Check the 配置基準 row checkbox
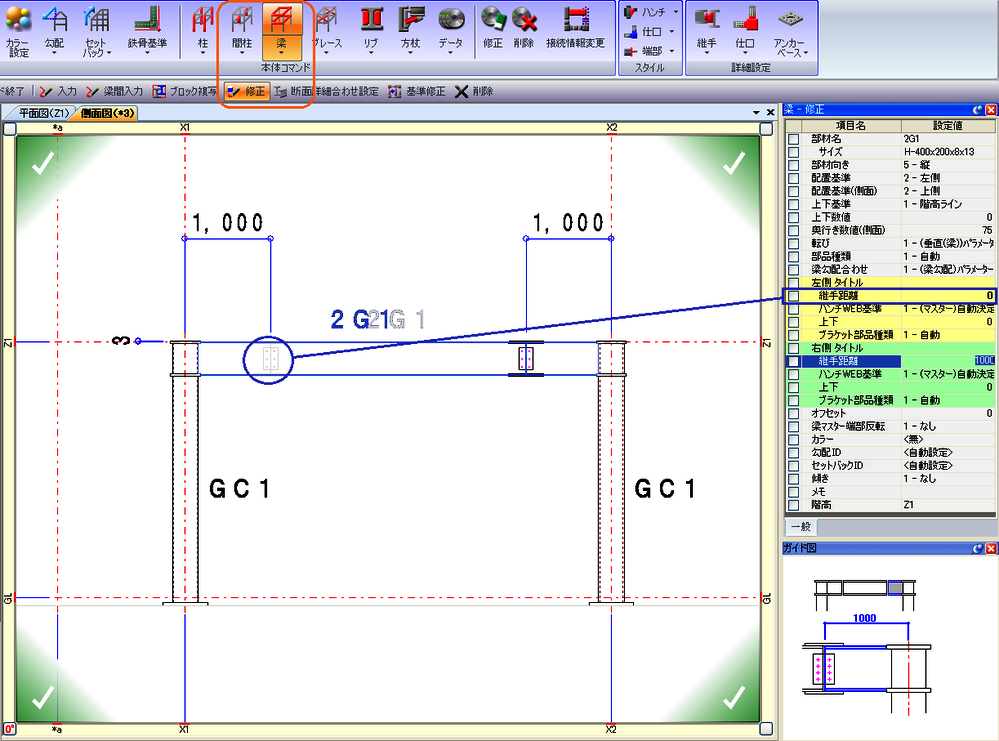Screen dimensions: 999x741 click(793, 178)
